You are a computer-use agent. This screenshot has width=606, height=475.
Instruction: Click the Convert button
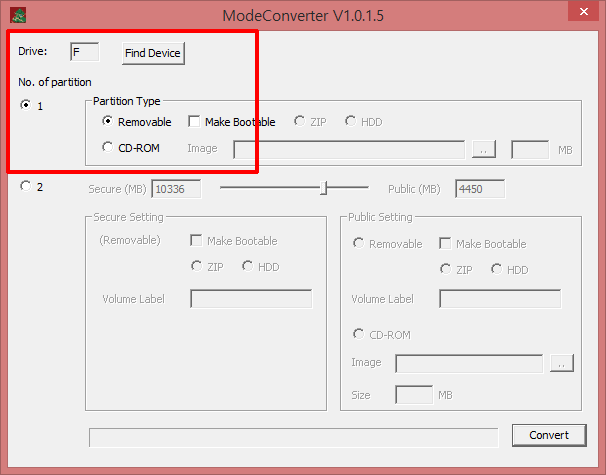(548, 435)
